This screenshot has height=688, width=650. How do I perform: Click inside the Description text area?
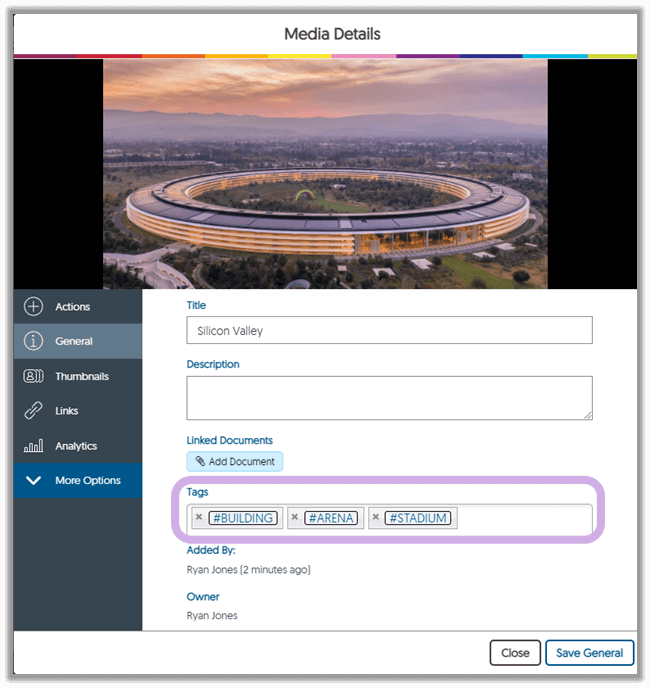tap(389, 397)
